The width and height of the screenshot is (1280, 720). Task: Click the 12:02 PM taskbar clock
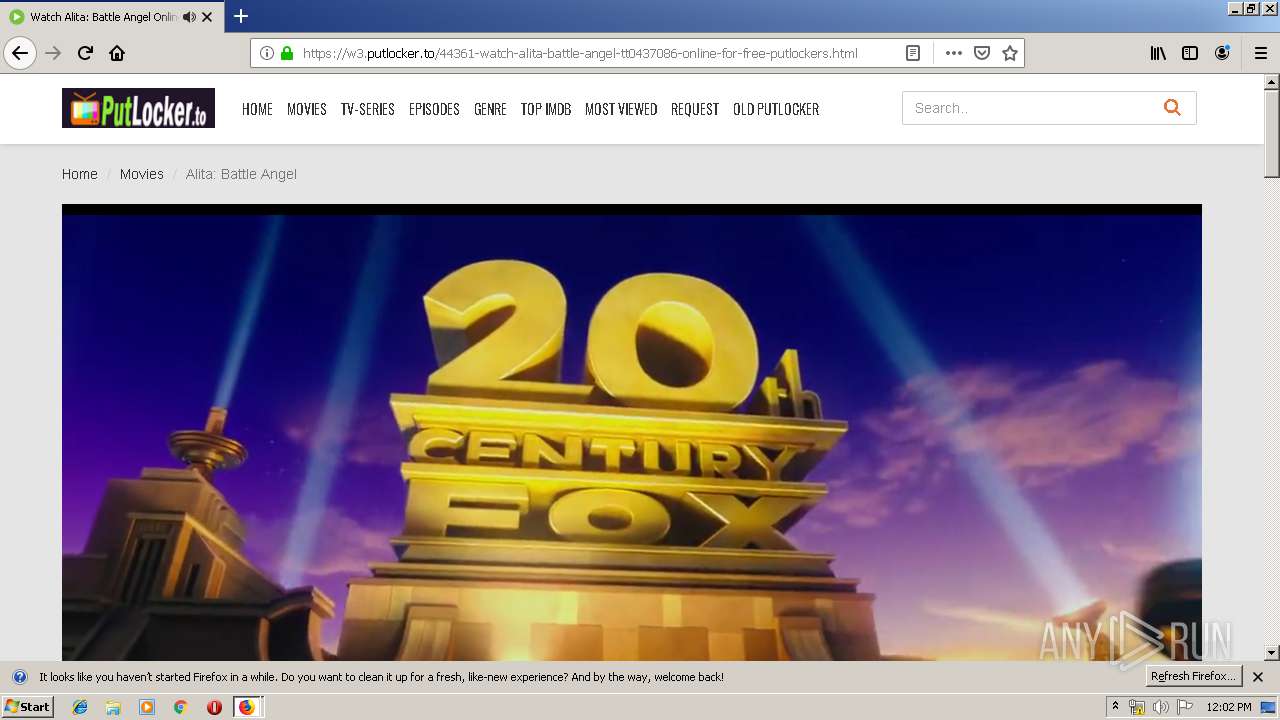[x=1229, y=707]
